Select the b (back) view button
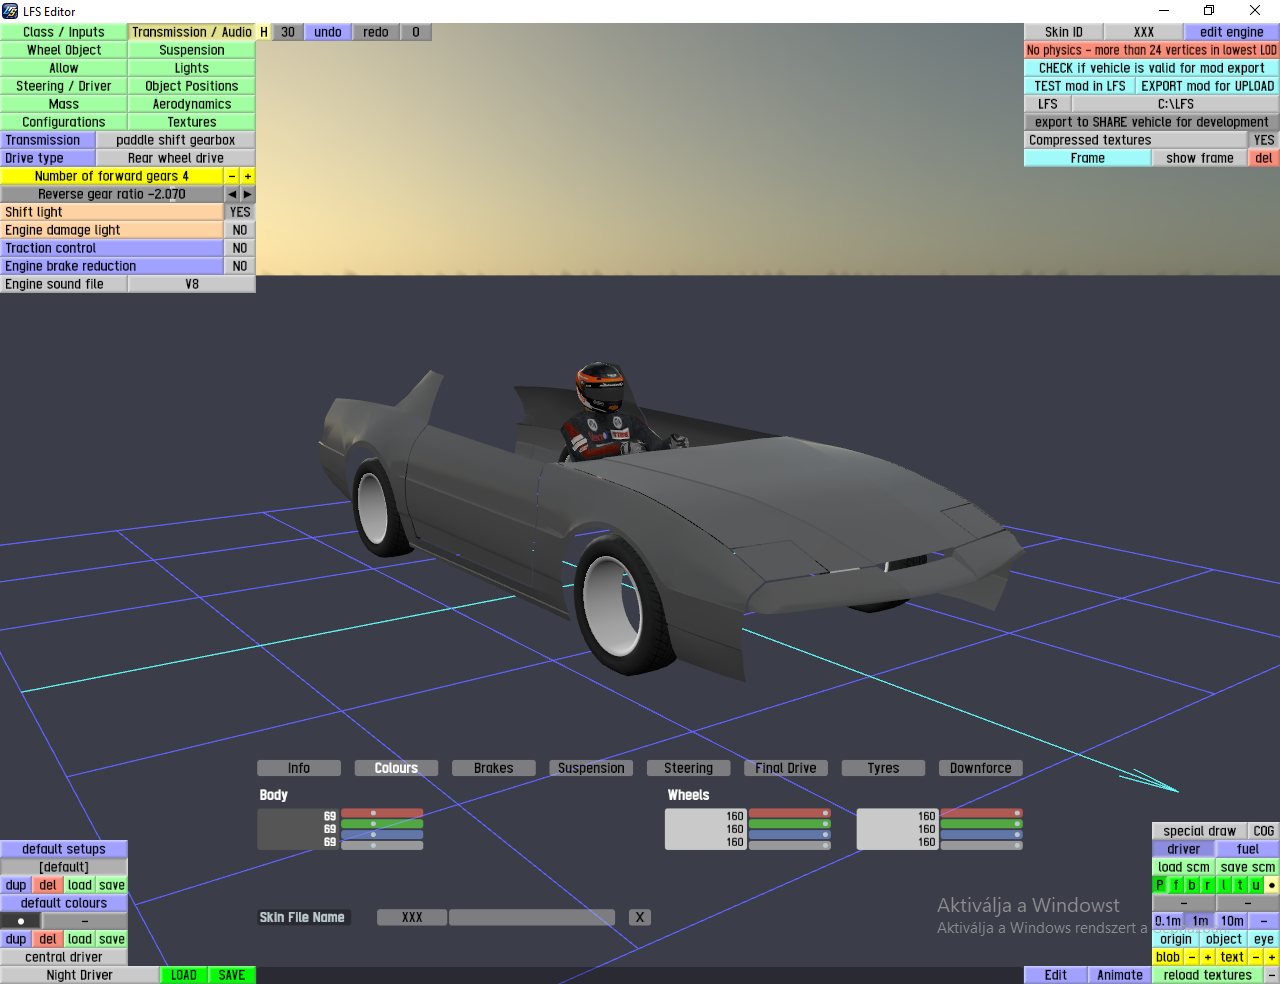This screenshot has width=1280, height=984. (x=1192, y=885)
